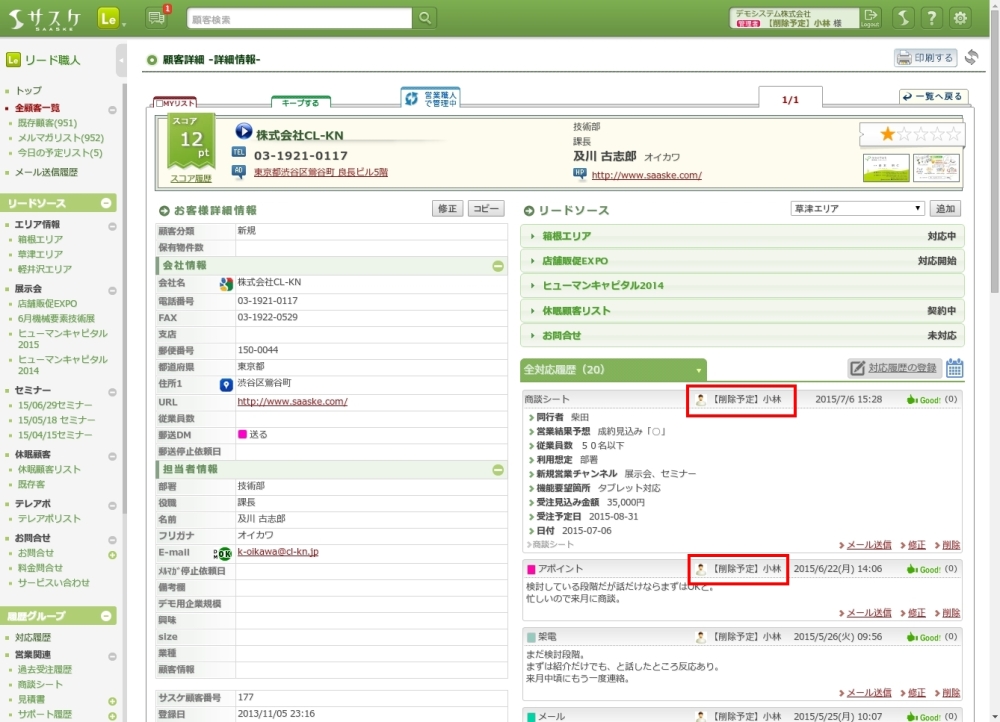Viewport: 1000px width, 722px height.
Task: Collapse the 会社情報 section
Action: click(497, 266)
